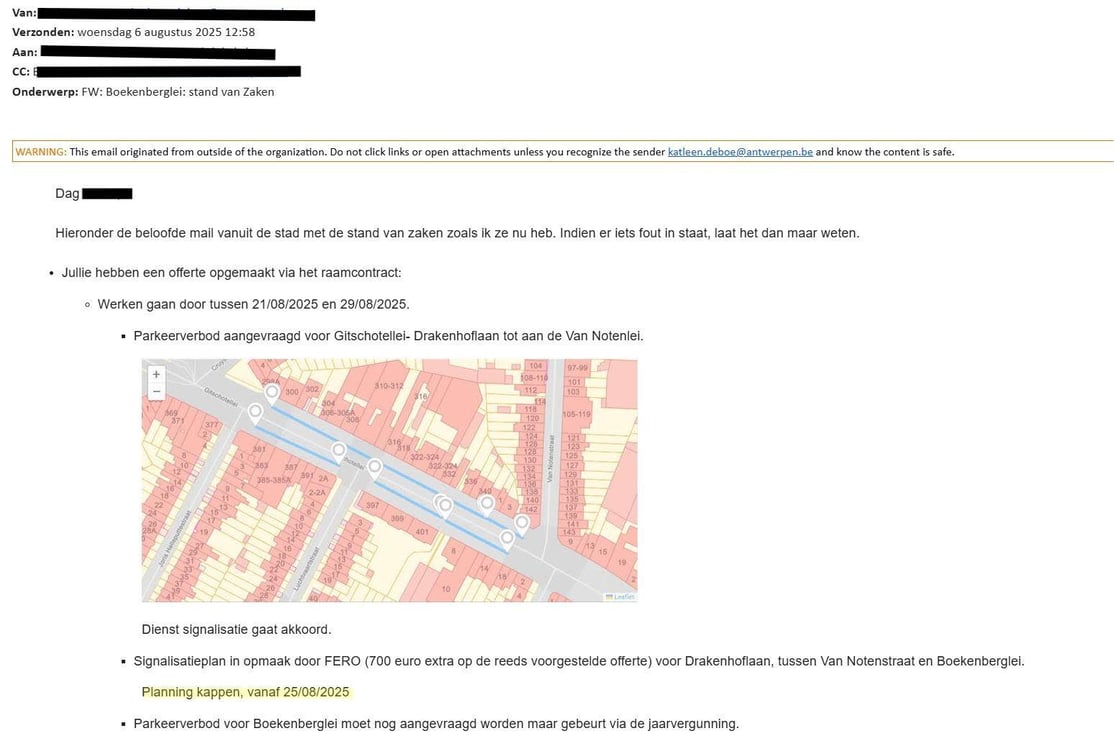Click the marker above building 397

pos(374,468)
